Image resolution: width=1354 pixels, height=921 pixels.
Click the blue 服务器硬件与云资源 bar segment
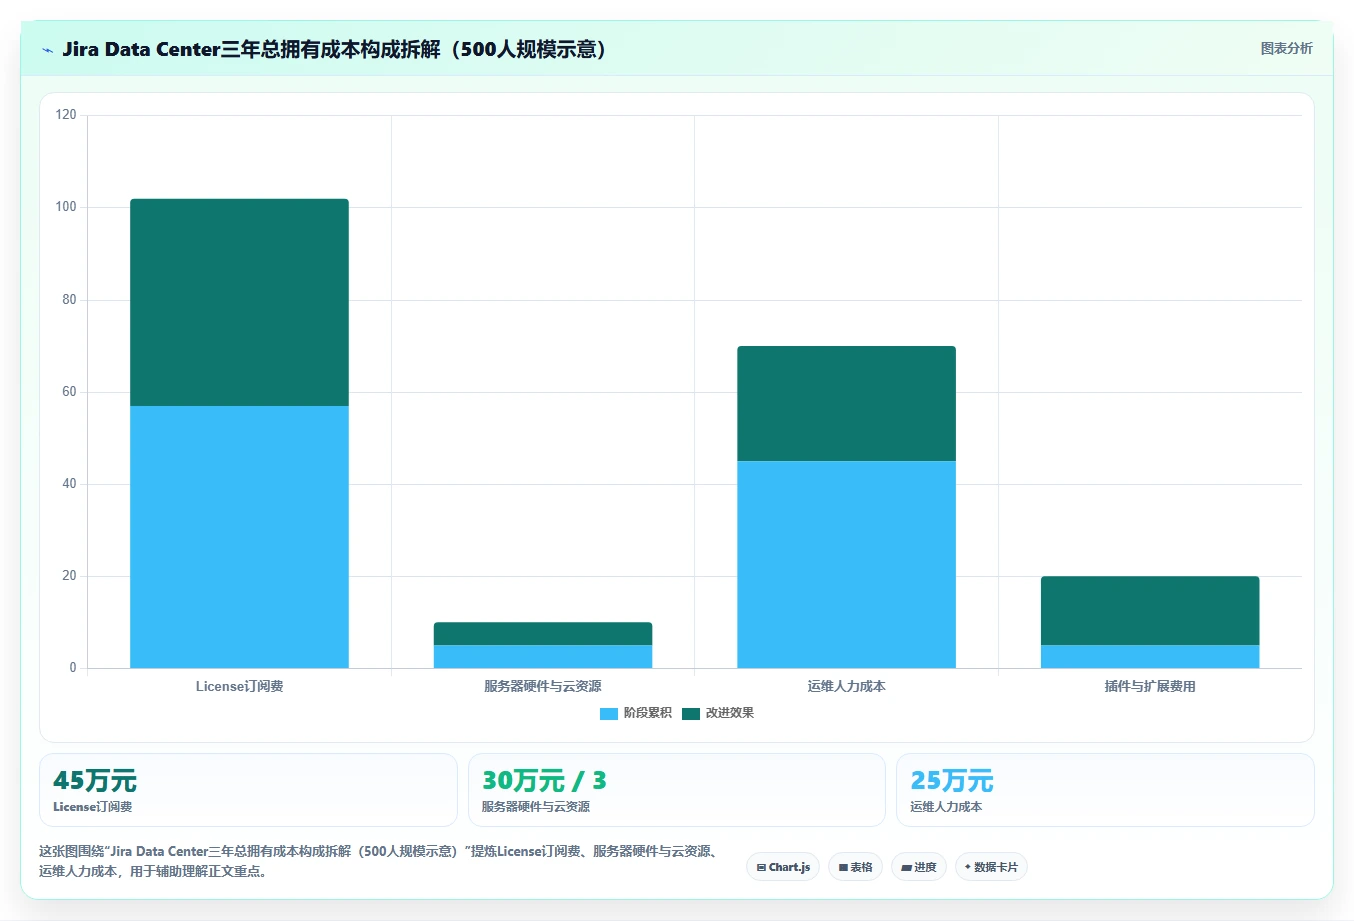[x=543, y=656]
